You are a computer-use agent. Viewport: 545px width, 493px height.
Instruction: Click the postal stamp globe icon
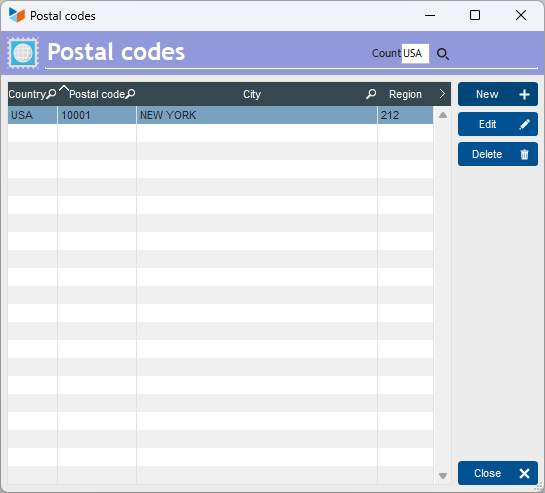(x=23, y=53)
